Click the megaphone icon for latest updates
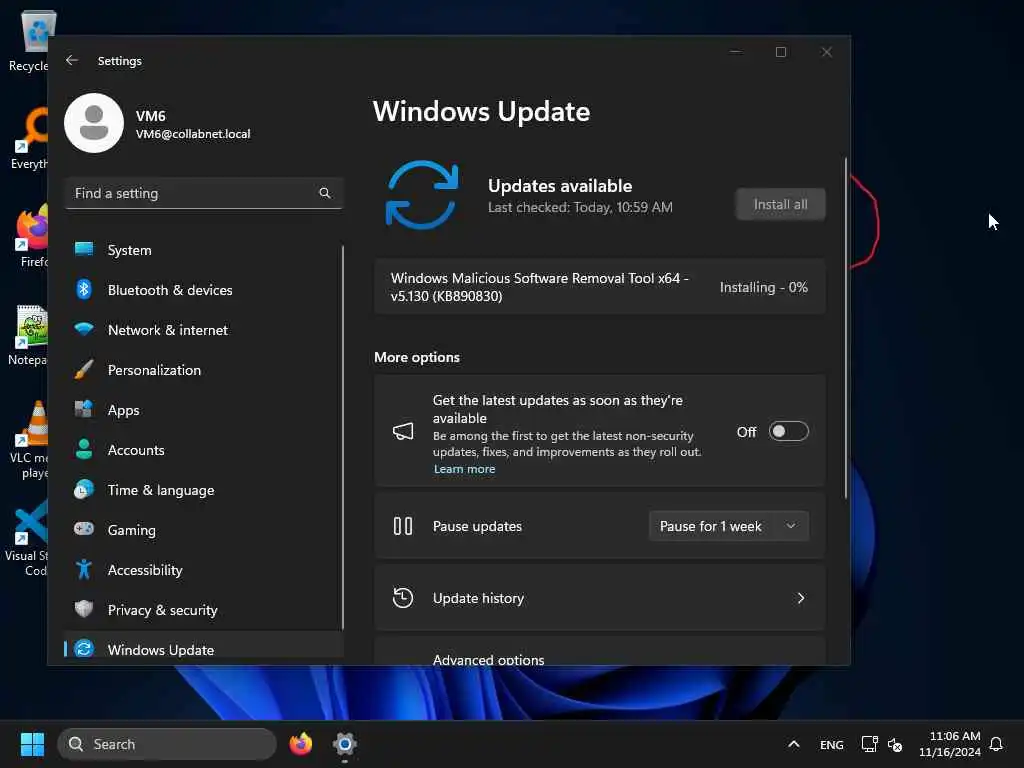Screen dimensions: 1024x768 click(403, 431)
